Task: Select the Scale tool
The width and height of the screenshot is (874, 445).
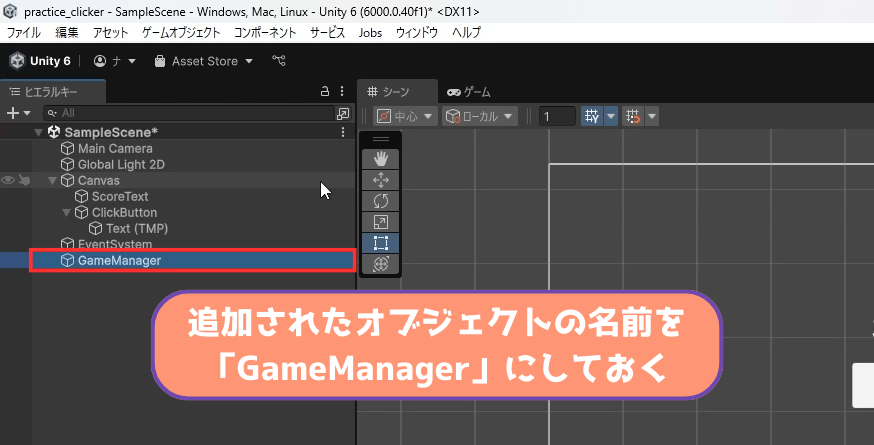Action: click(381, 222)
